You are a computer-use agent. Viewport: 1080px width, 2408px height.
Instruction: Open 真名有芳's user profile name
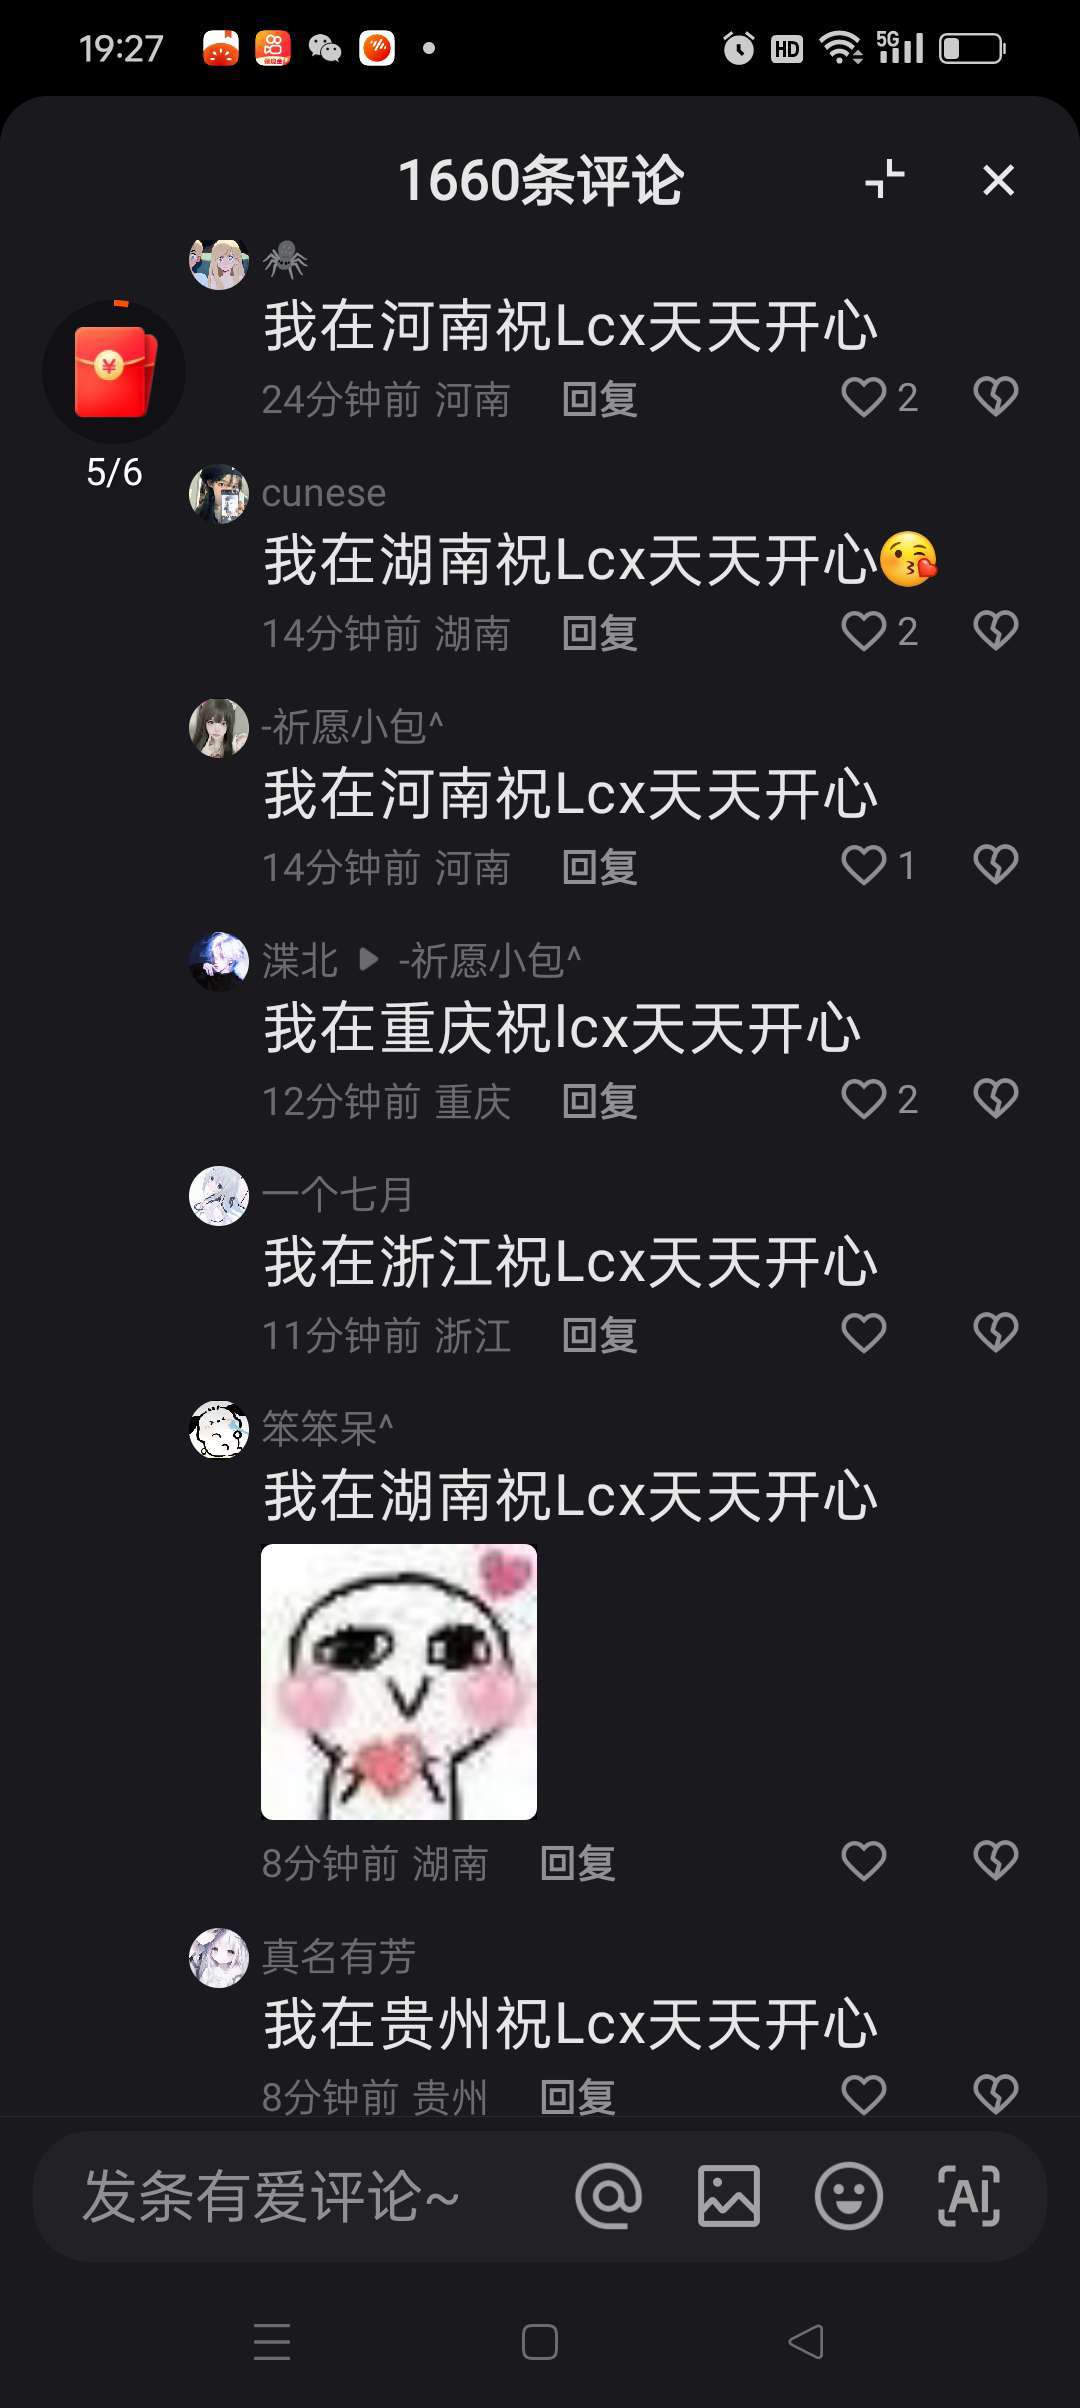[x=338, y=1957]
